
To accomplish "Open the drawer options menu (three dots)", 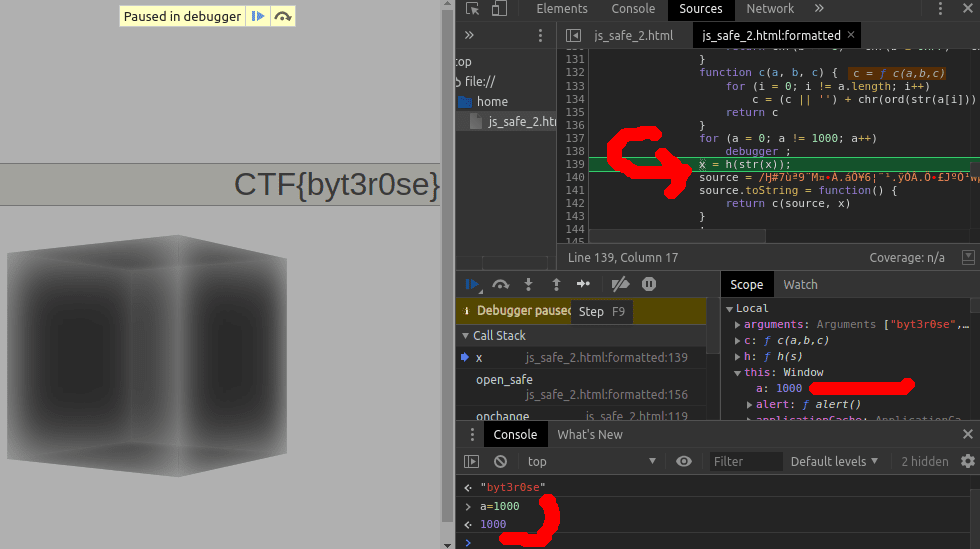I will tap(472, 435).
